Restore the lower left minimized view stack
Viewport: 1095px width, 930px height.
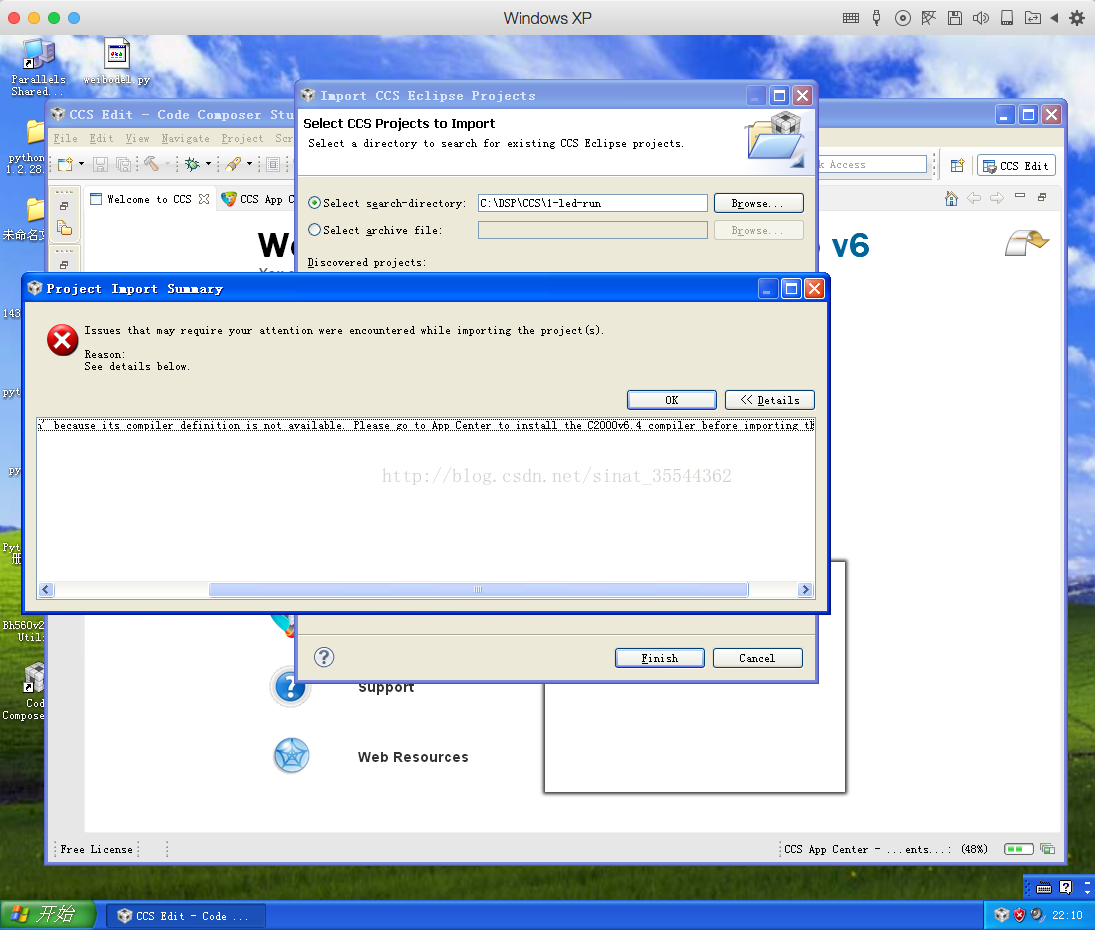click(64, 265)
